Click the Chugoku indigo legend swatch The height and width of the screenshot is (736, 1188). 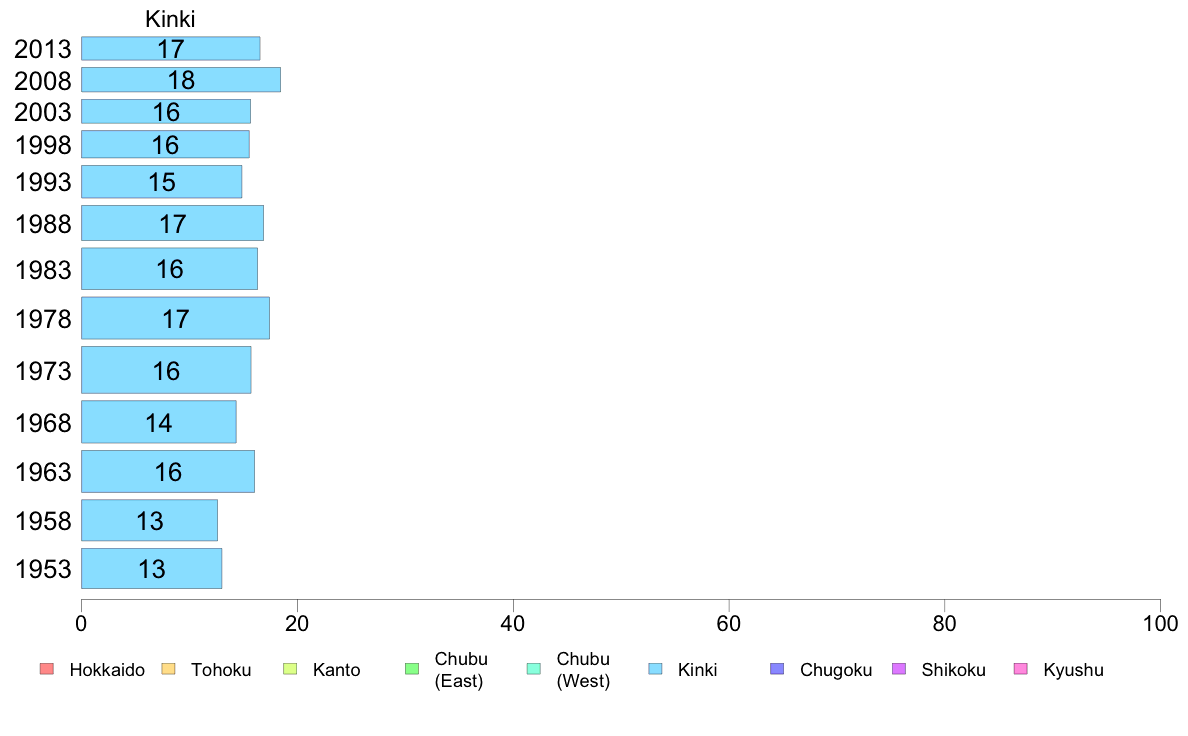pyautogui.click(x=777, y=669)
